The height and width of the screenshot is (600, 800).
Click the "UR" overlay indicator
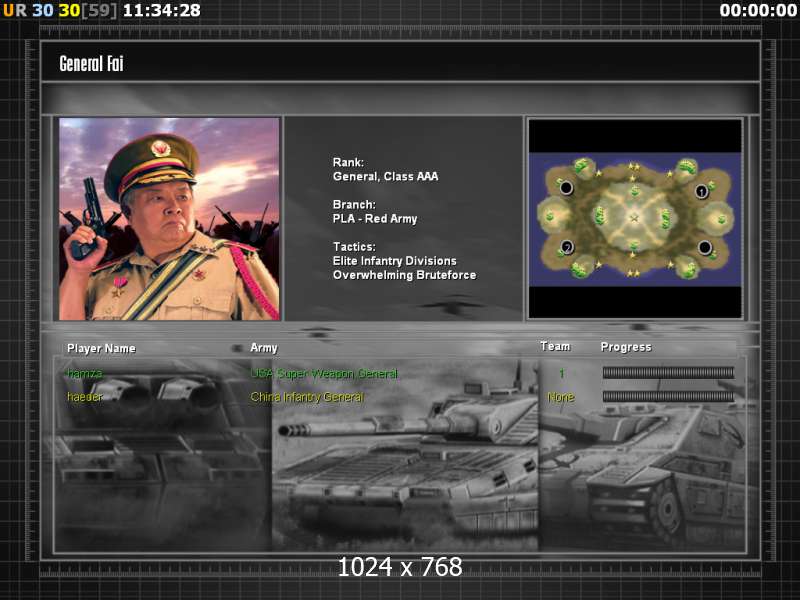pos(15,10)
